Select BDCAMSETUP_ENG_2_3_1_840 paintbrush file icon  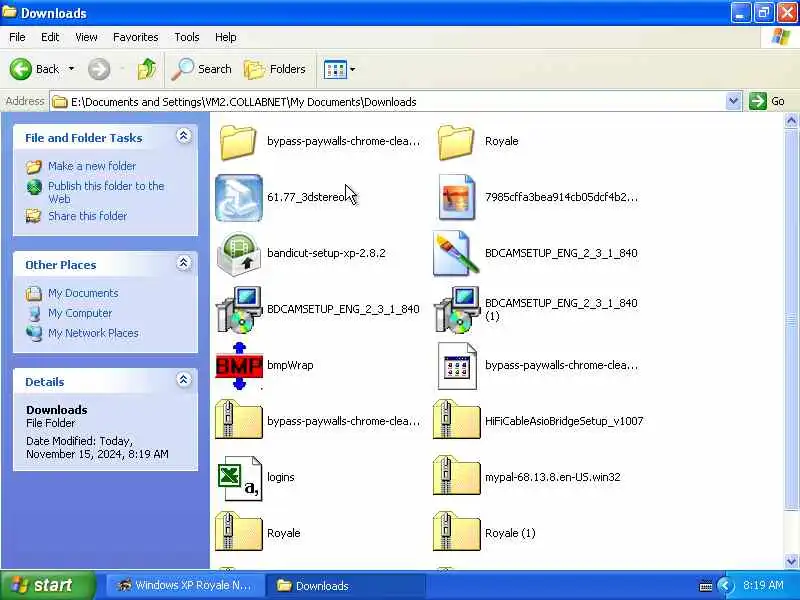point(456,254)
